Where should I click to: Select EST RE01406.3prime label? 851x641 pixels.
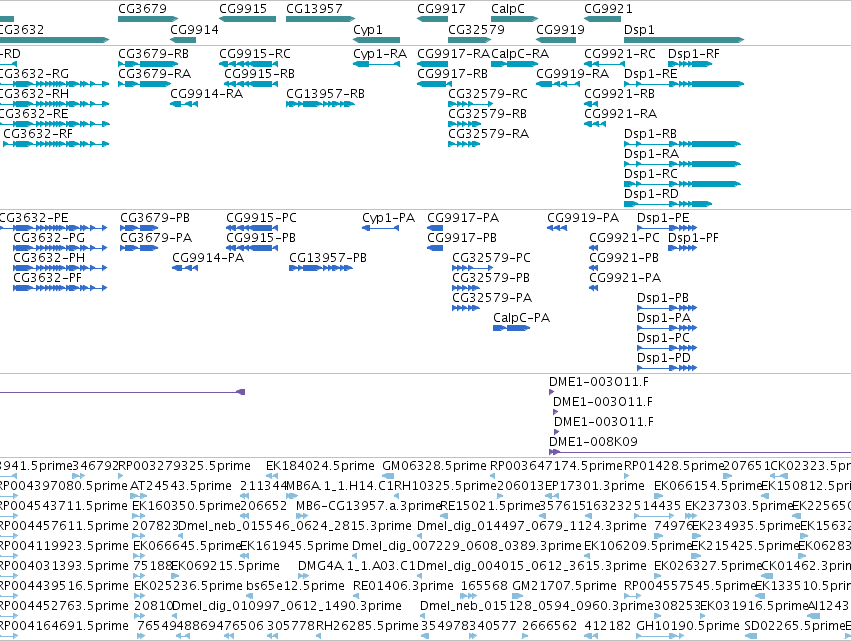coord(403,586)
